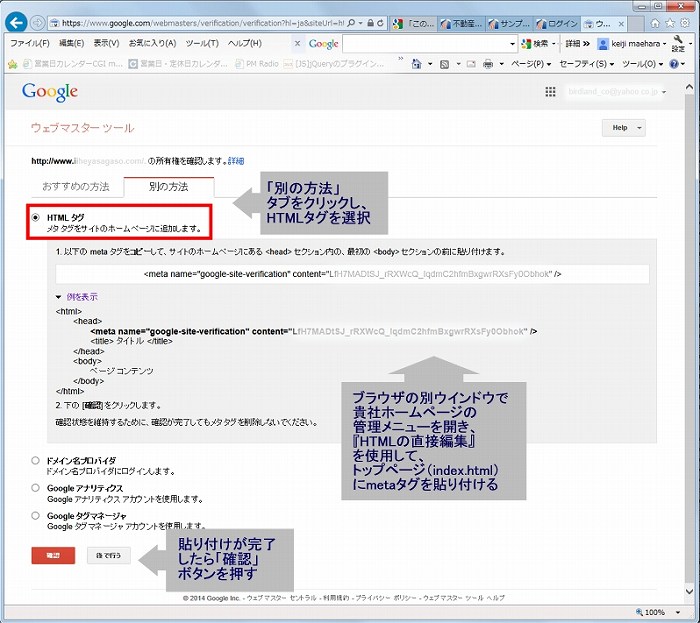Open Google toolbar search box history dropdown
The width and height of the screenshot is (700, 623).
pyautogui.click(x=512, y=44)
